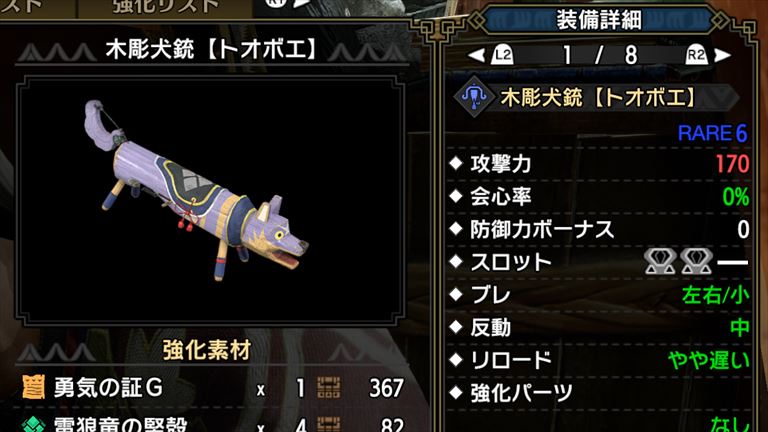Select the 強化パーツ row
This screenshot has width=768, height=432.
pos(598,393)
